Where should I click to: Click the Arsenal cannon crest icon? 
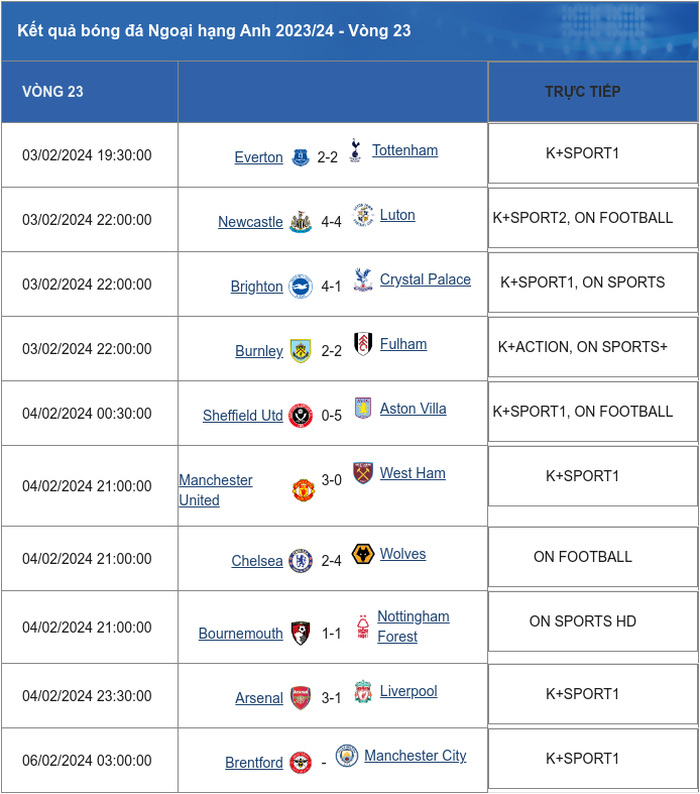pos(300,698)
